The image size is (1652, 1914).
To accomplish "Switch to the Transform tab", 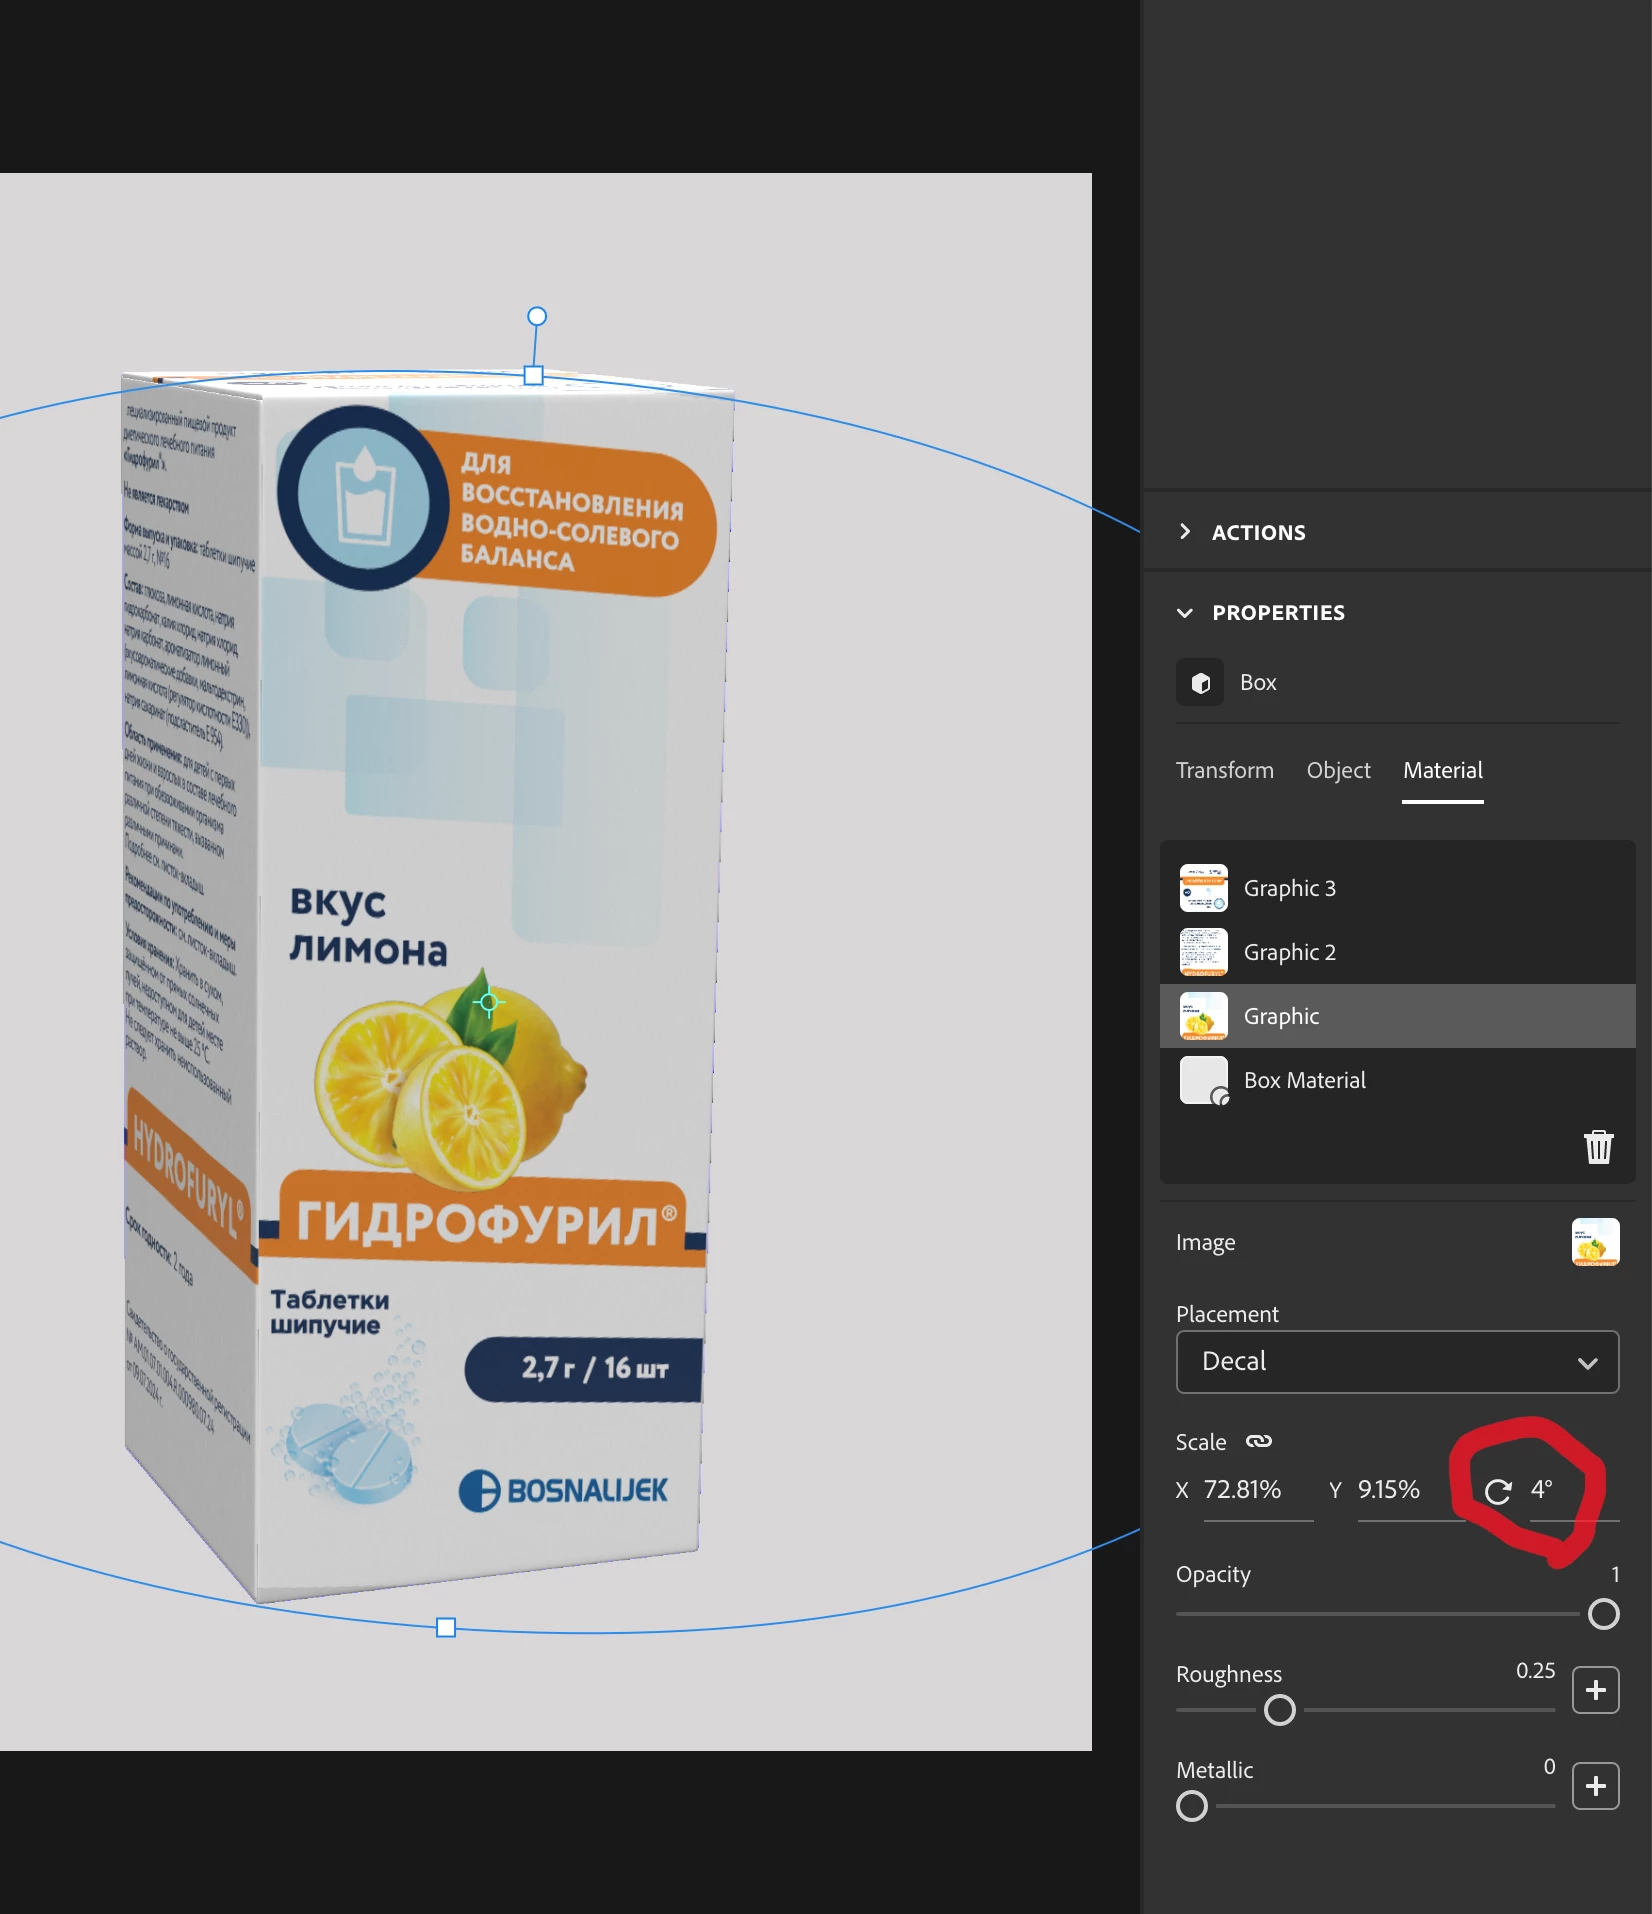I will (x=1225, y=770).
